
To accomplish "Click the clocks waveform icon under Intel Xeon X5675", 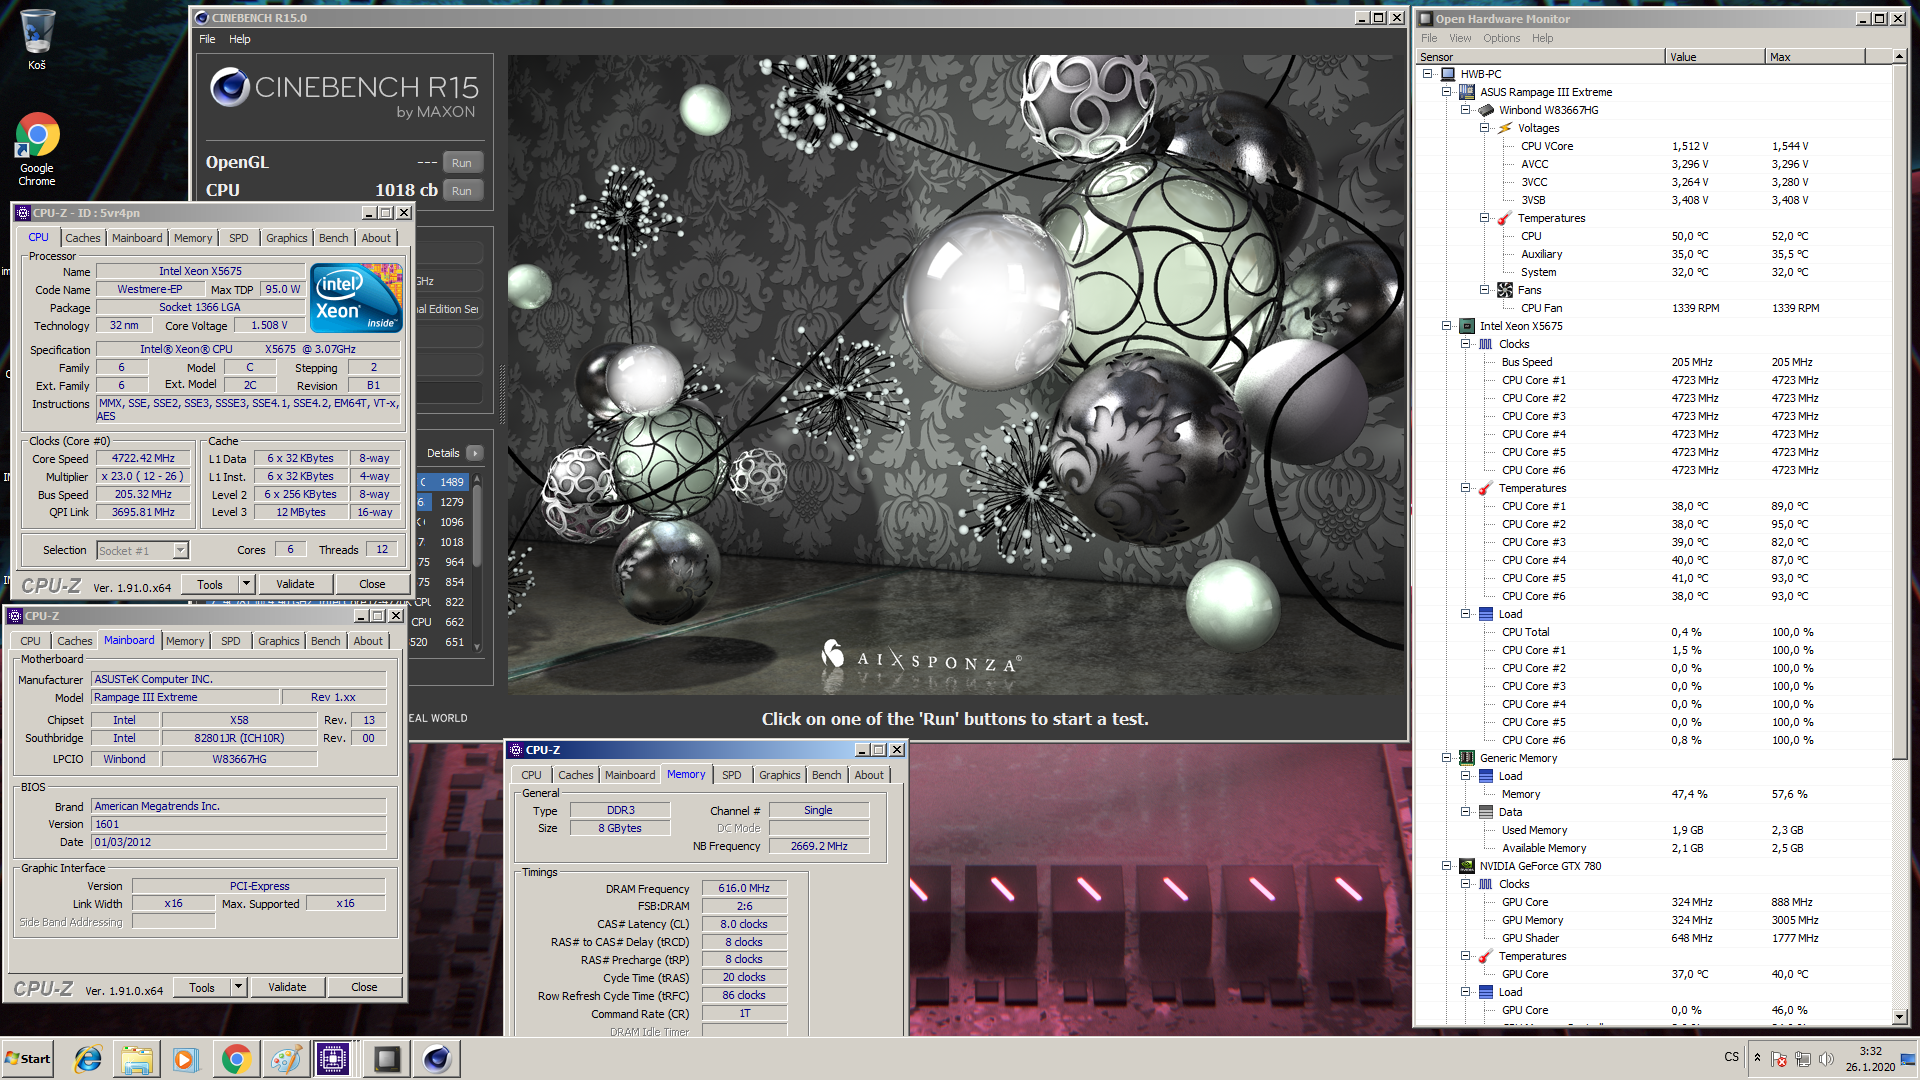I will coord(1486,344).
